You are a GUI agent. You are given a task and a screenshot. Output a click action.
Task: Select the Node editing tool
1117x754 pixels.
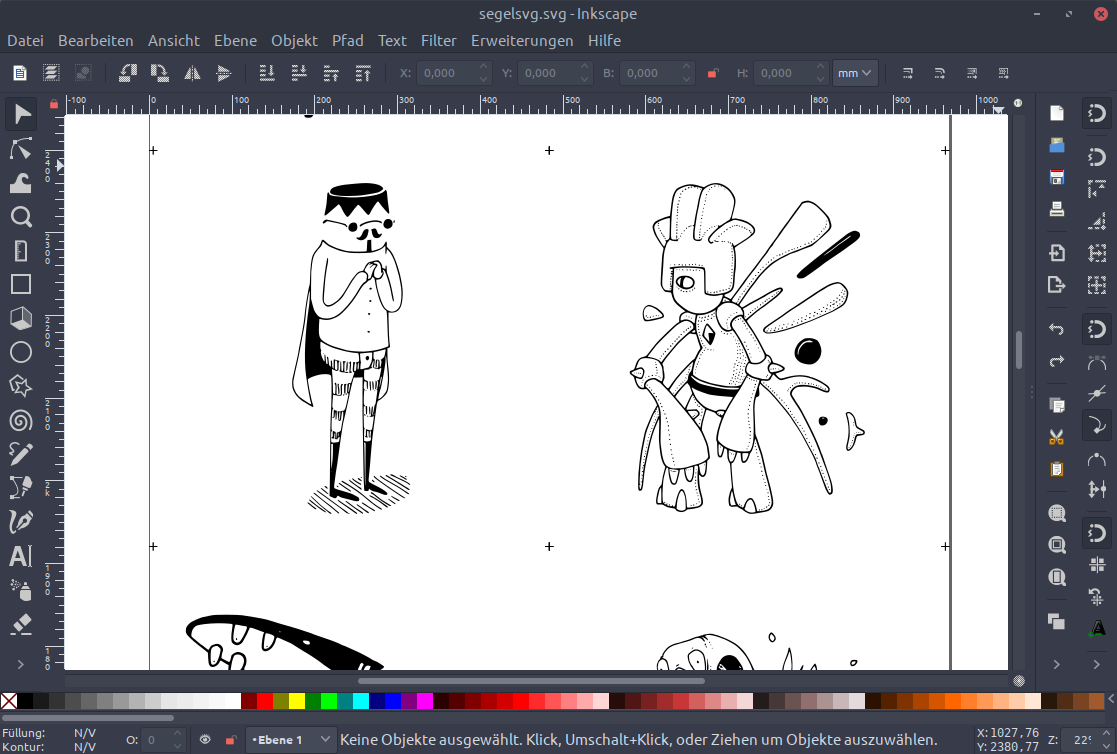[21, 149]
